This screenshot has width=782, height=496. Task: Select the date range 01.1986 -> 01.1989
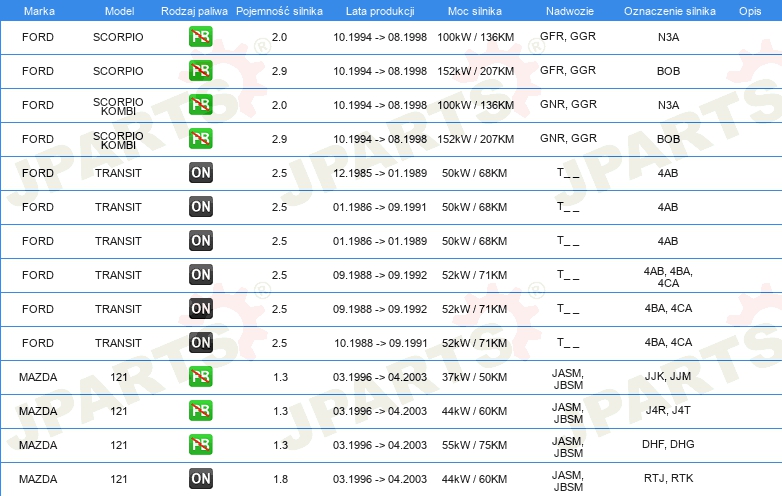coord(380,241)
